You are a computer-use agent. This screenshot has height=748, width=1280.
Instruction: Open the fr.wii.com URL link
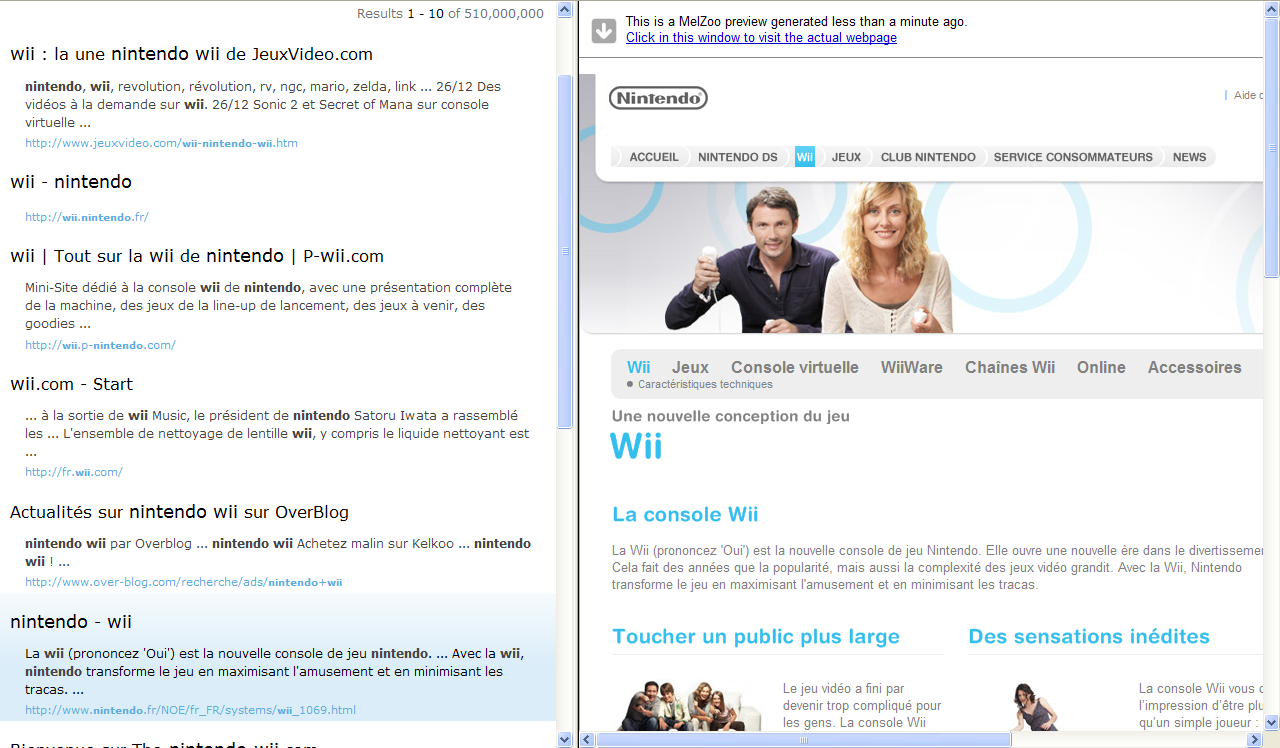tap(74, 472)
